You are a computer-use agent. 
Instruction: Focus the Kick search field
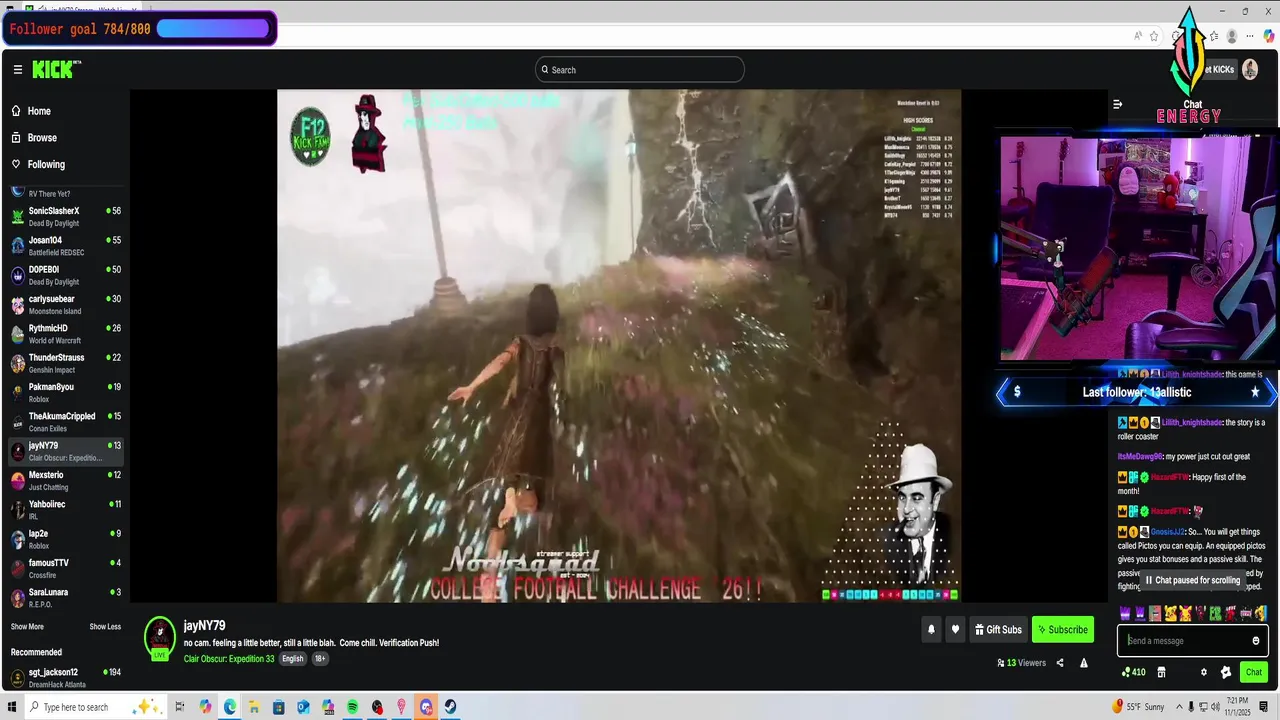(640, 69)
